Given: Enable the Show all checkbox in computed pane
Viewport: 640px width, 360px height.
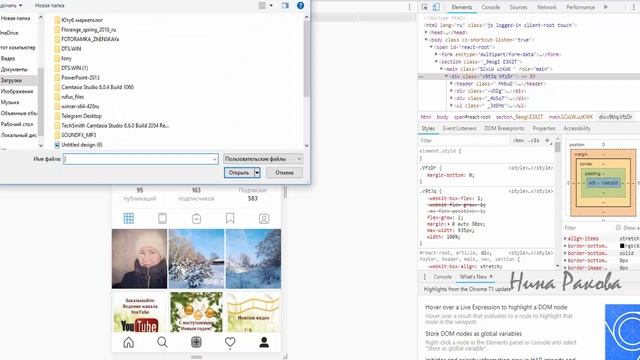Looking at the screenshot, I should (618, 227).
